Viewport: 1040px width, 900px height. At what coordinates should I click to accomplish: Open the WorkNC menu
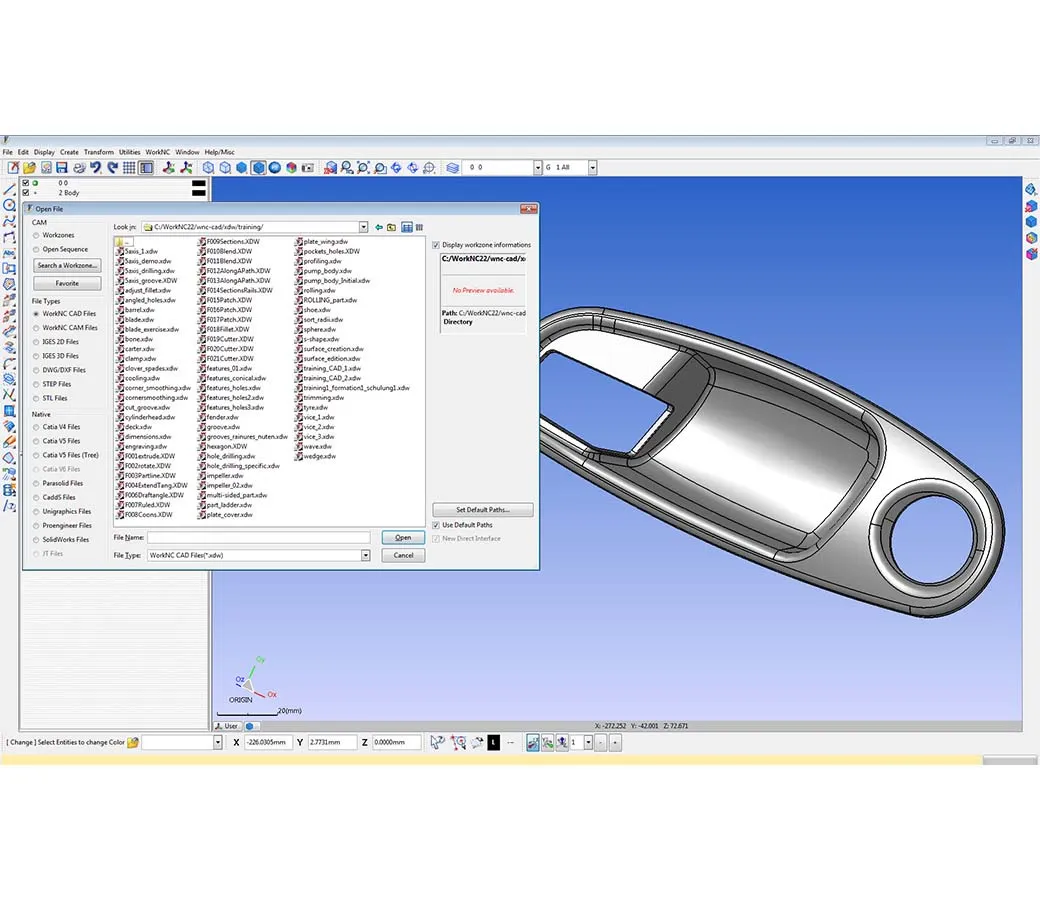pos(158,153)
